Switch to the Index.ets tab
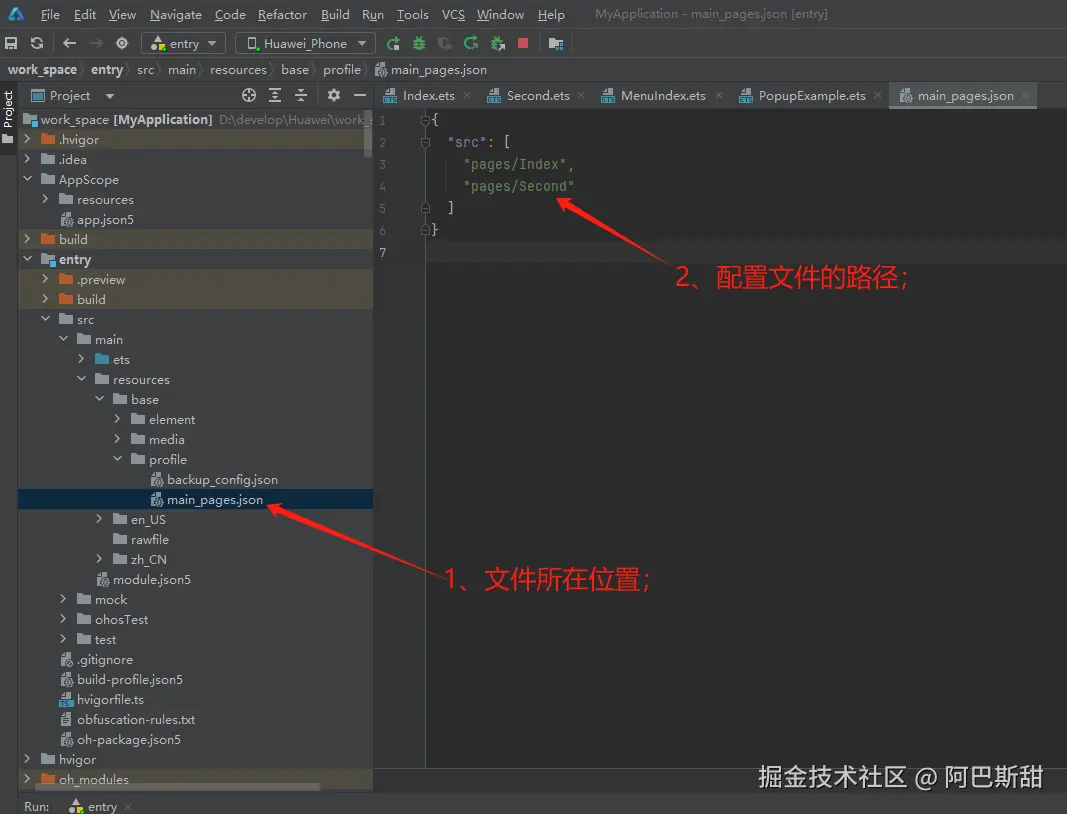The image size is (1067, 814). click(428, 96)
